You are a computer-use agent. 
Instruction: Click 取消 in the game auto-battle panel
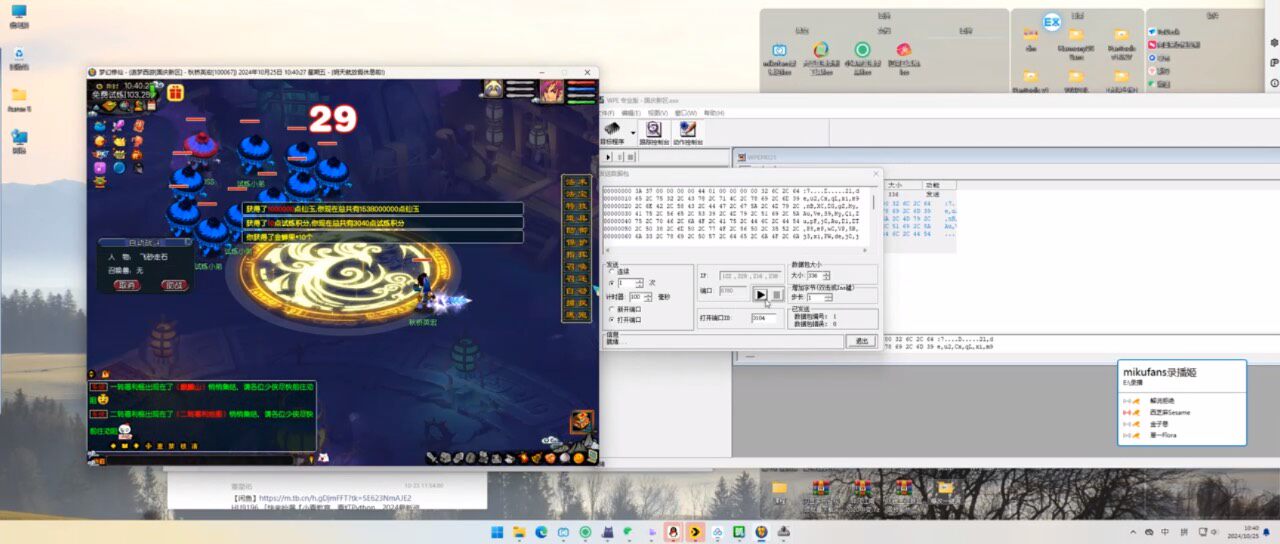(x=127, y=285)
